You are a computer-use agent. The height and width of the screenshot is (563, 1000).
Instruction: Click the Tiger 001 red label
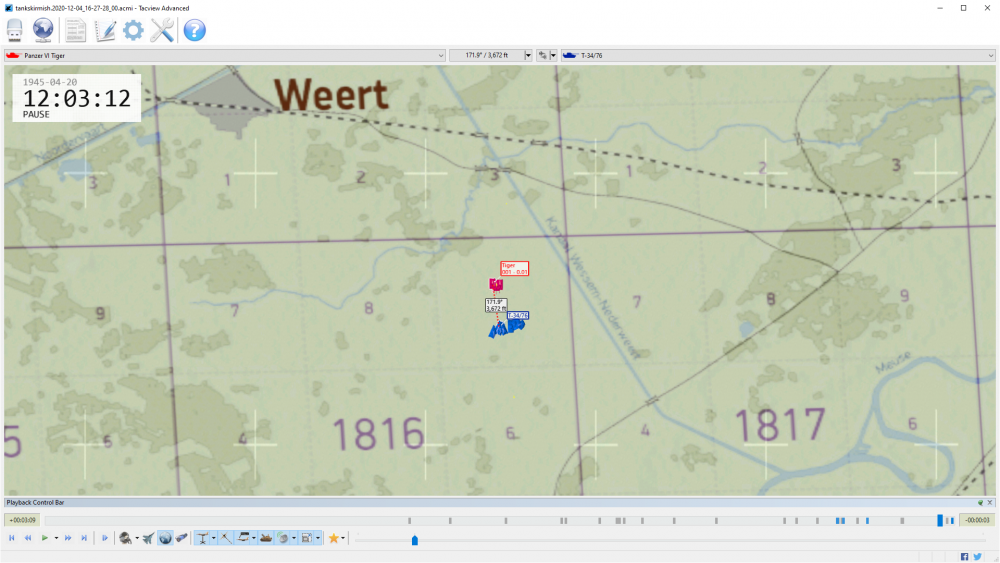514,268
